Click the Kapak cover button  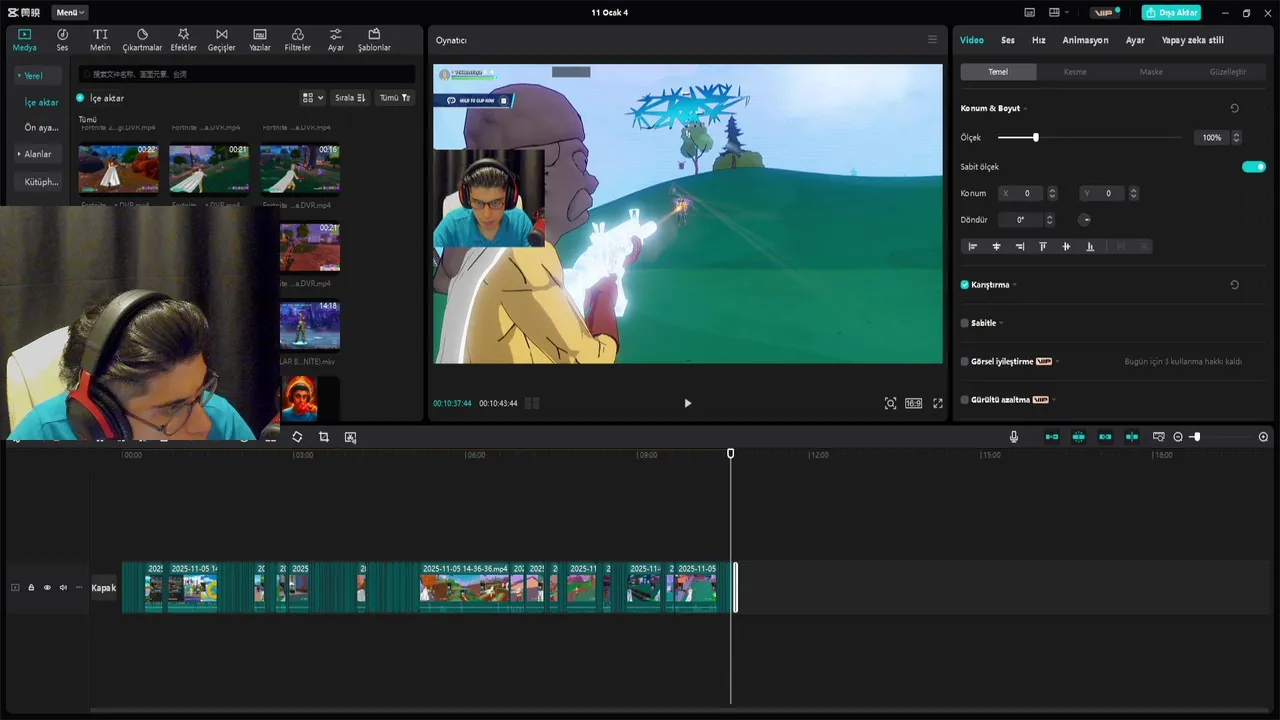point(104,588)
